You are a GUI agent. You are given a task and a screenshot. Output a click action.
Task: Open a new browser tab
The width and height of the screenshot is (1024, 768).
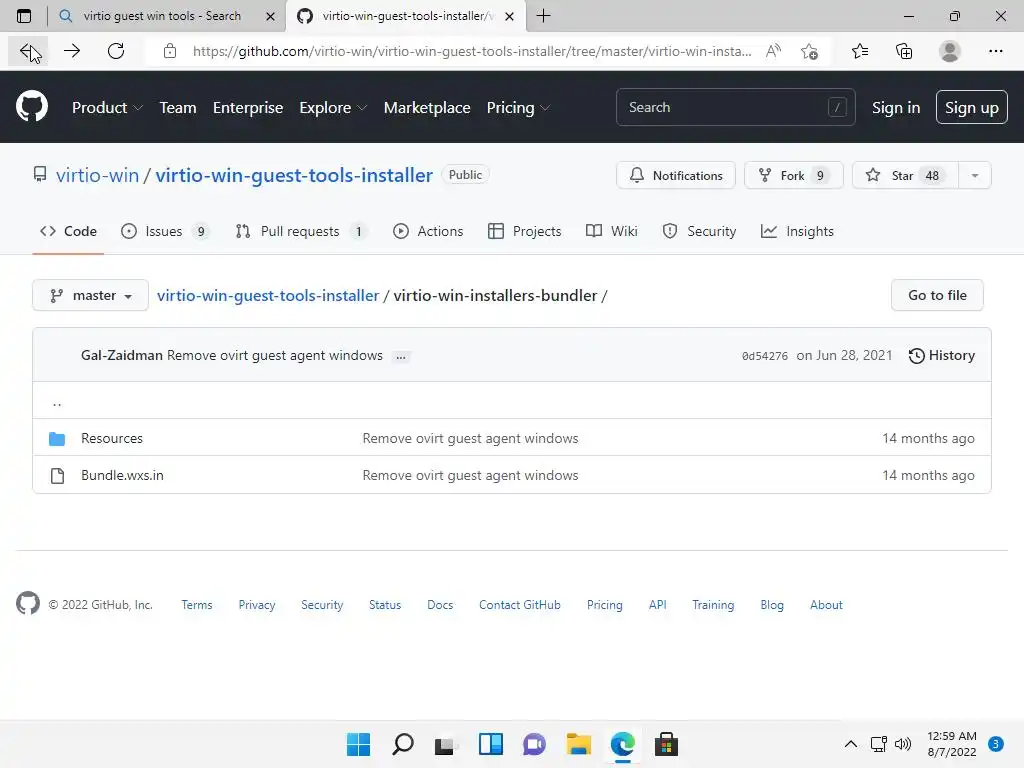click(x=543, y=16)
